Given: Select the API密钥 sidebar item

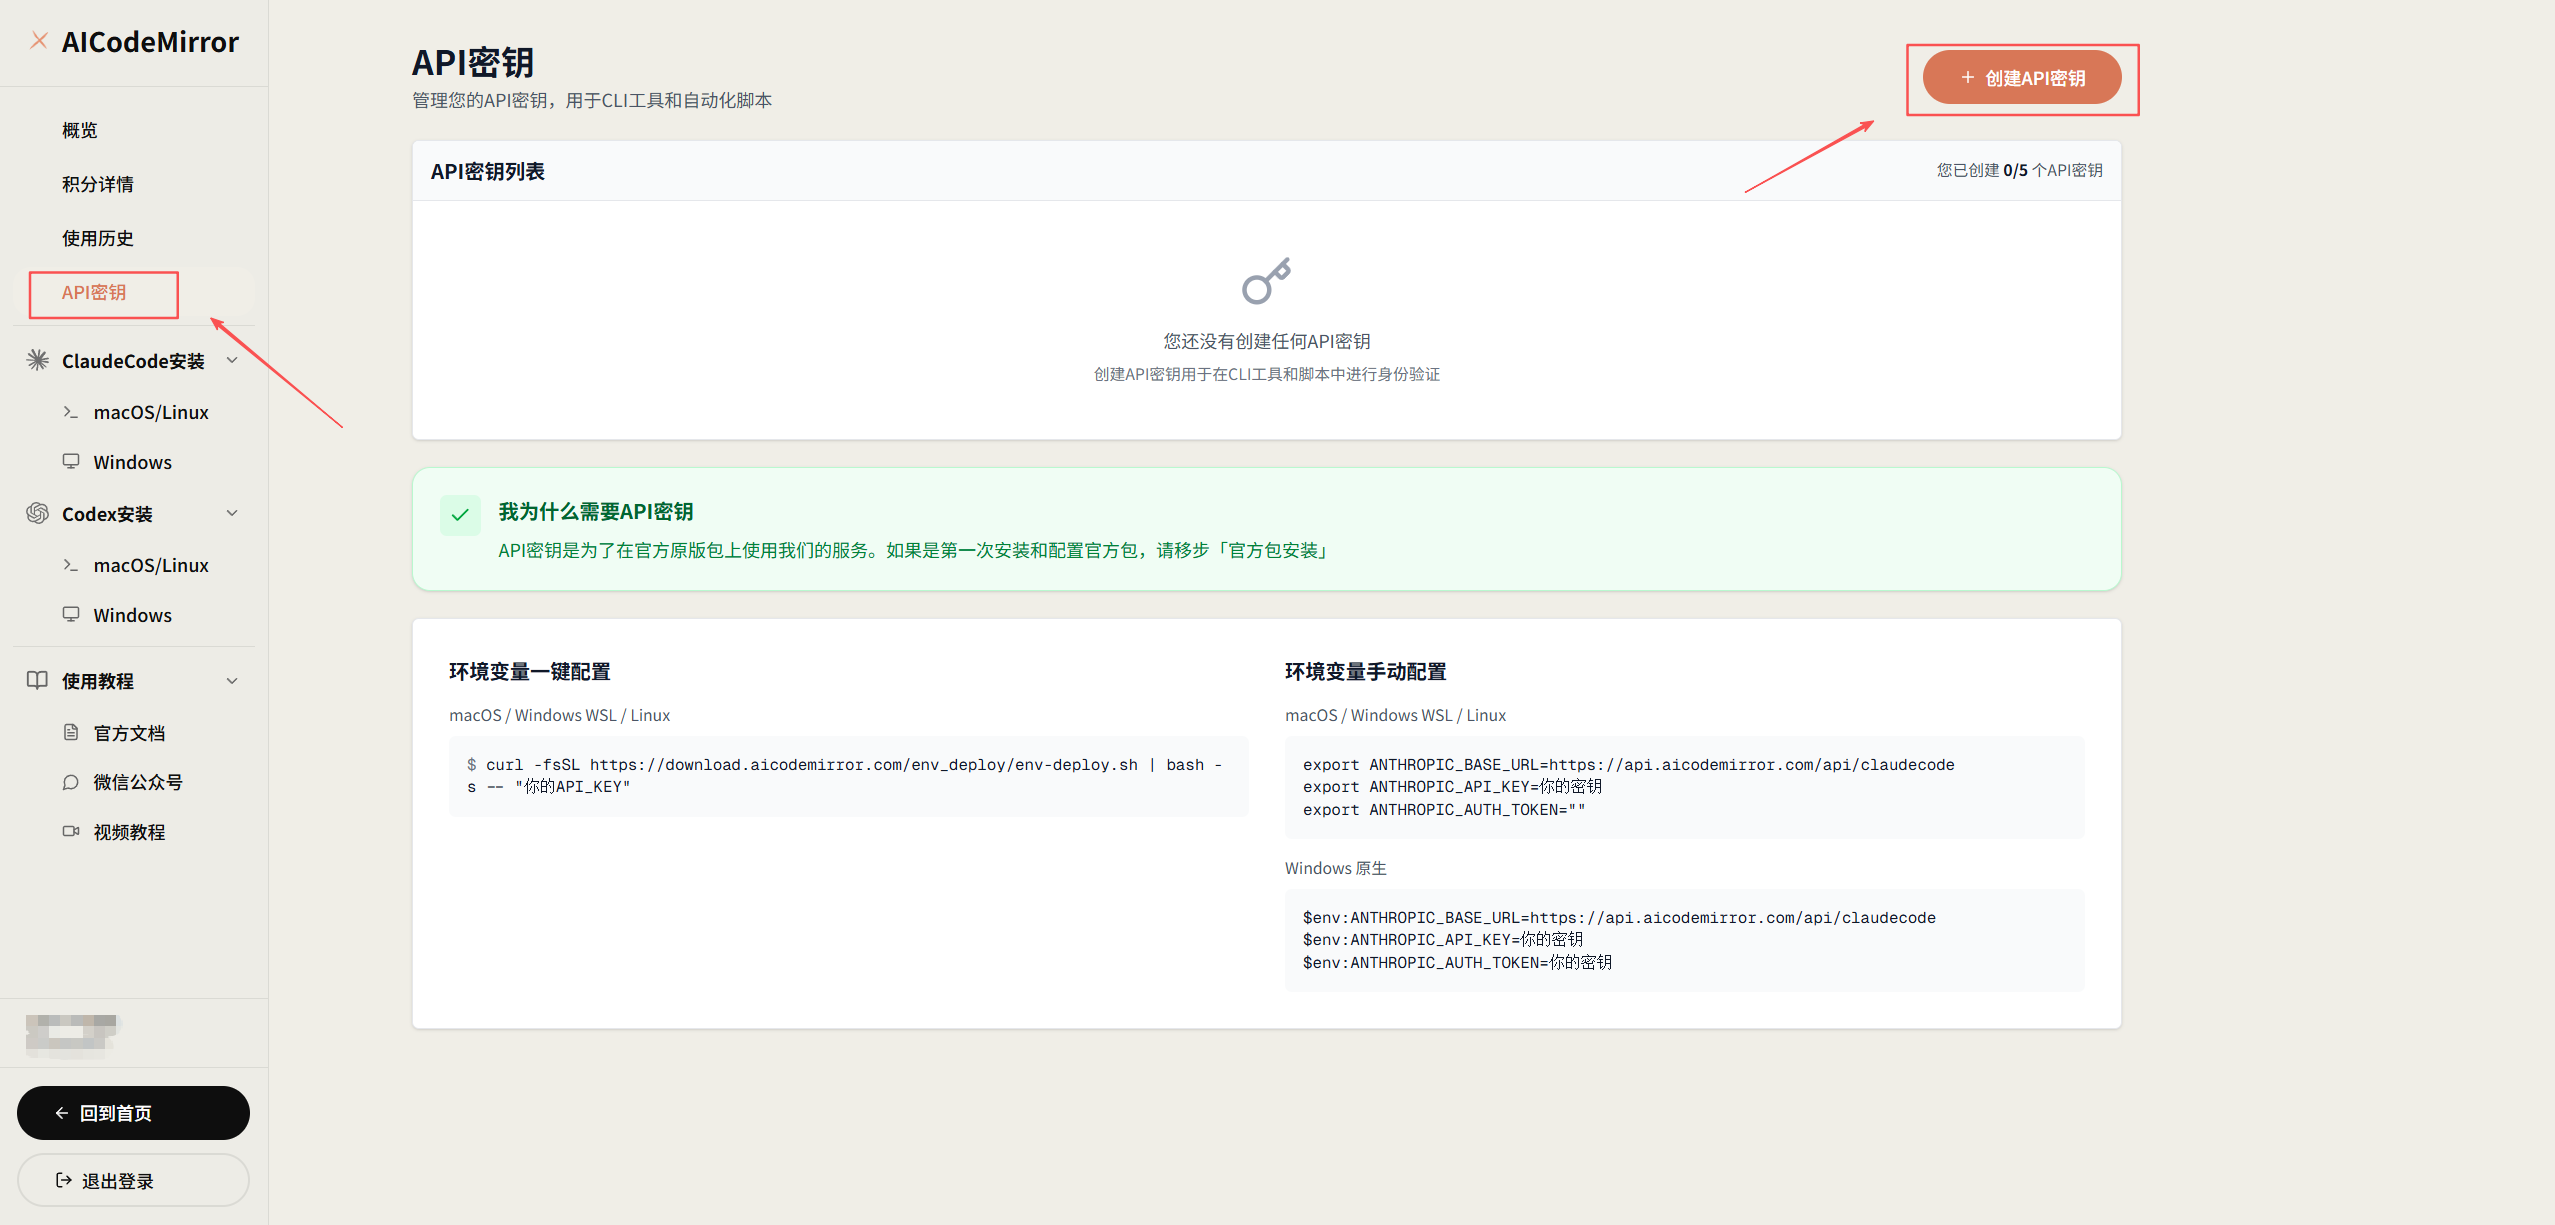Looking at the screenshot, I should coord(95,293).
